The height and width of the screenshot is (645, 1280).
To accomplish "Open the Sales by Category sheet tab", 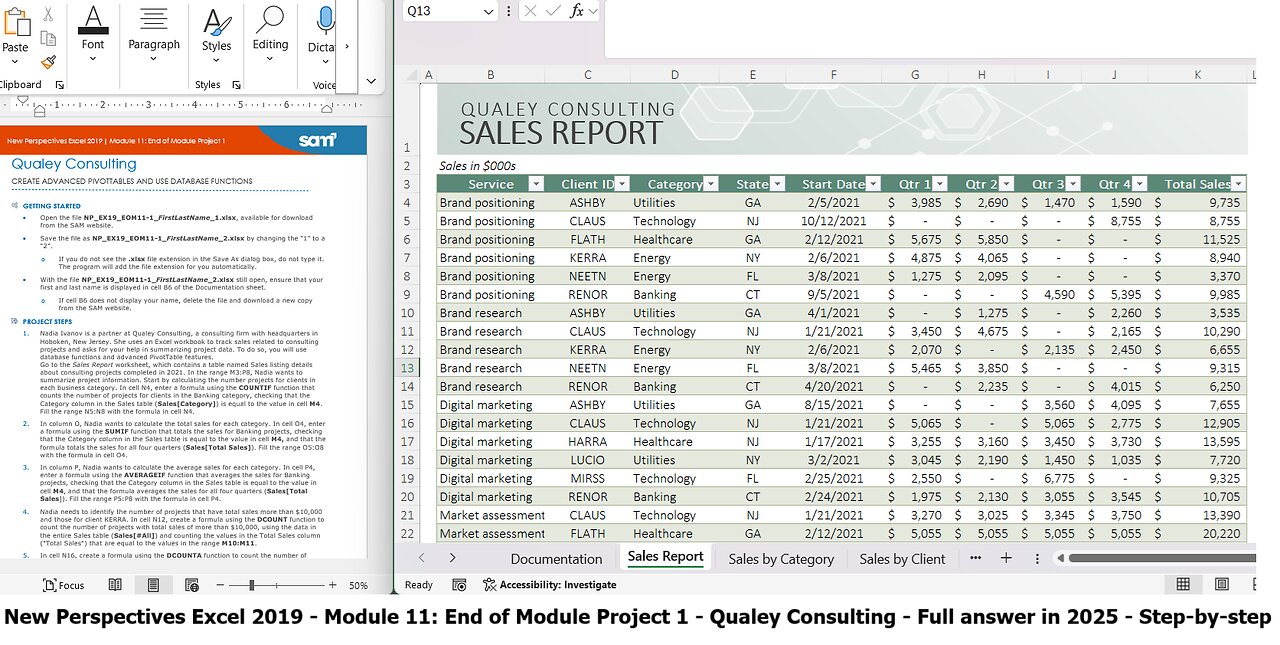I will point(781,559).
